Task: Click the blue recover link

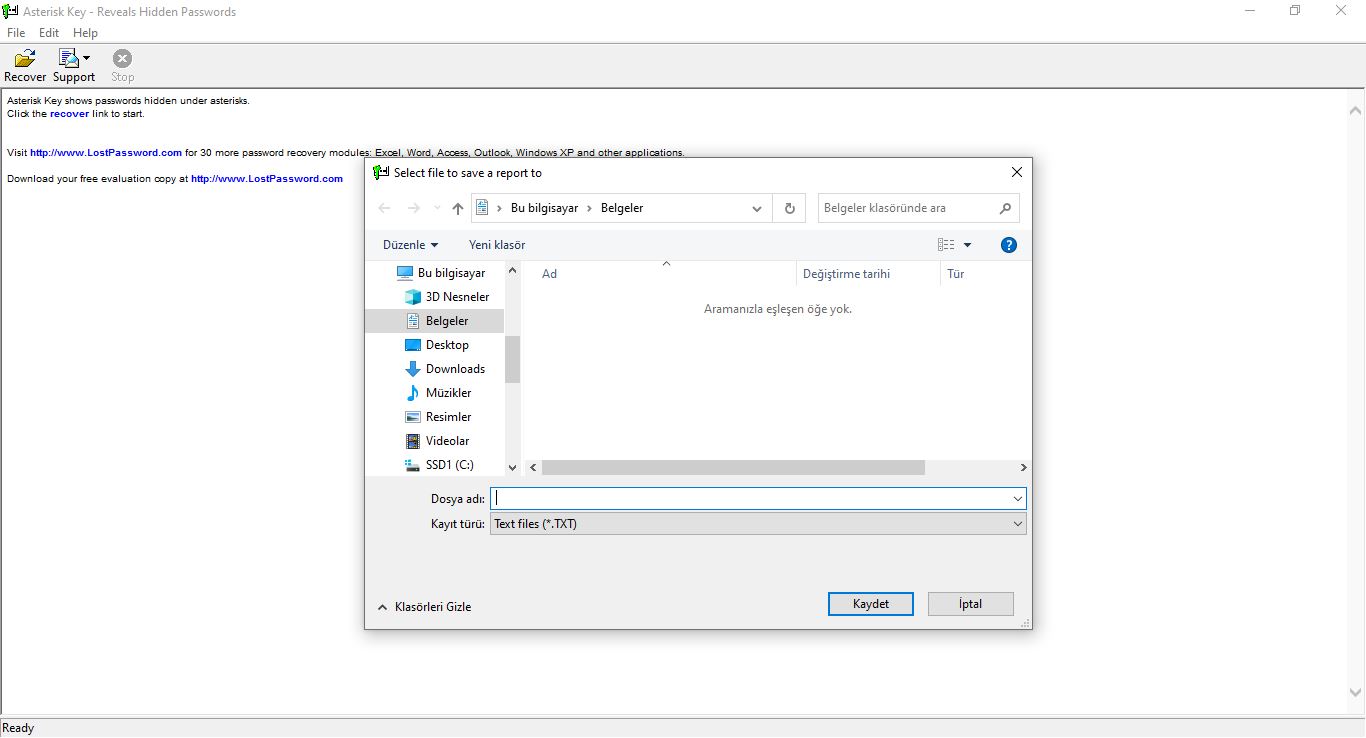Action: click(x=69, y=114)
